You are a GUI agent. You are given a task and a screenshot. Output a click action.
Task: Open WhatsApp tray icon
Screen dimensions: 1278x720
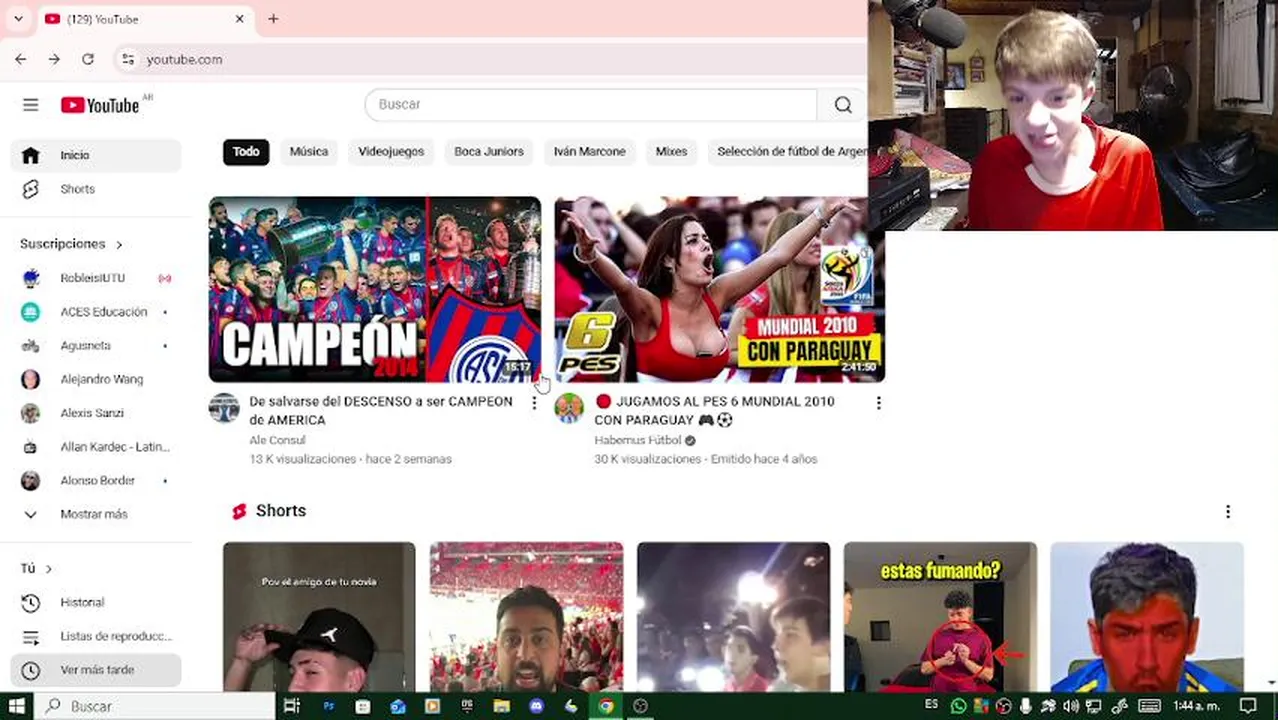point(959,706)
